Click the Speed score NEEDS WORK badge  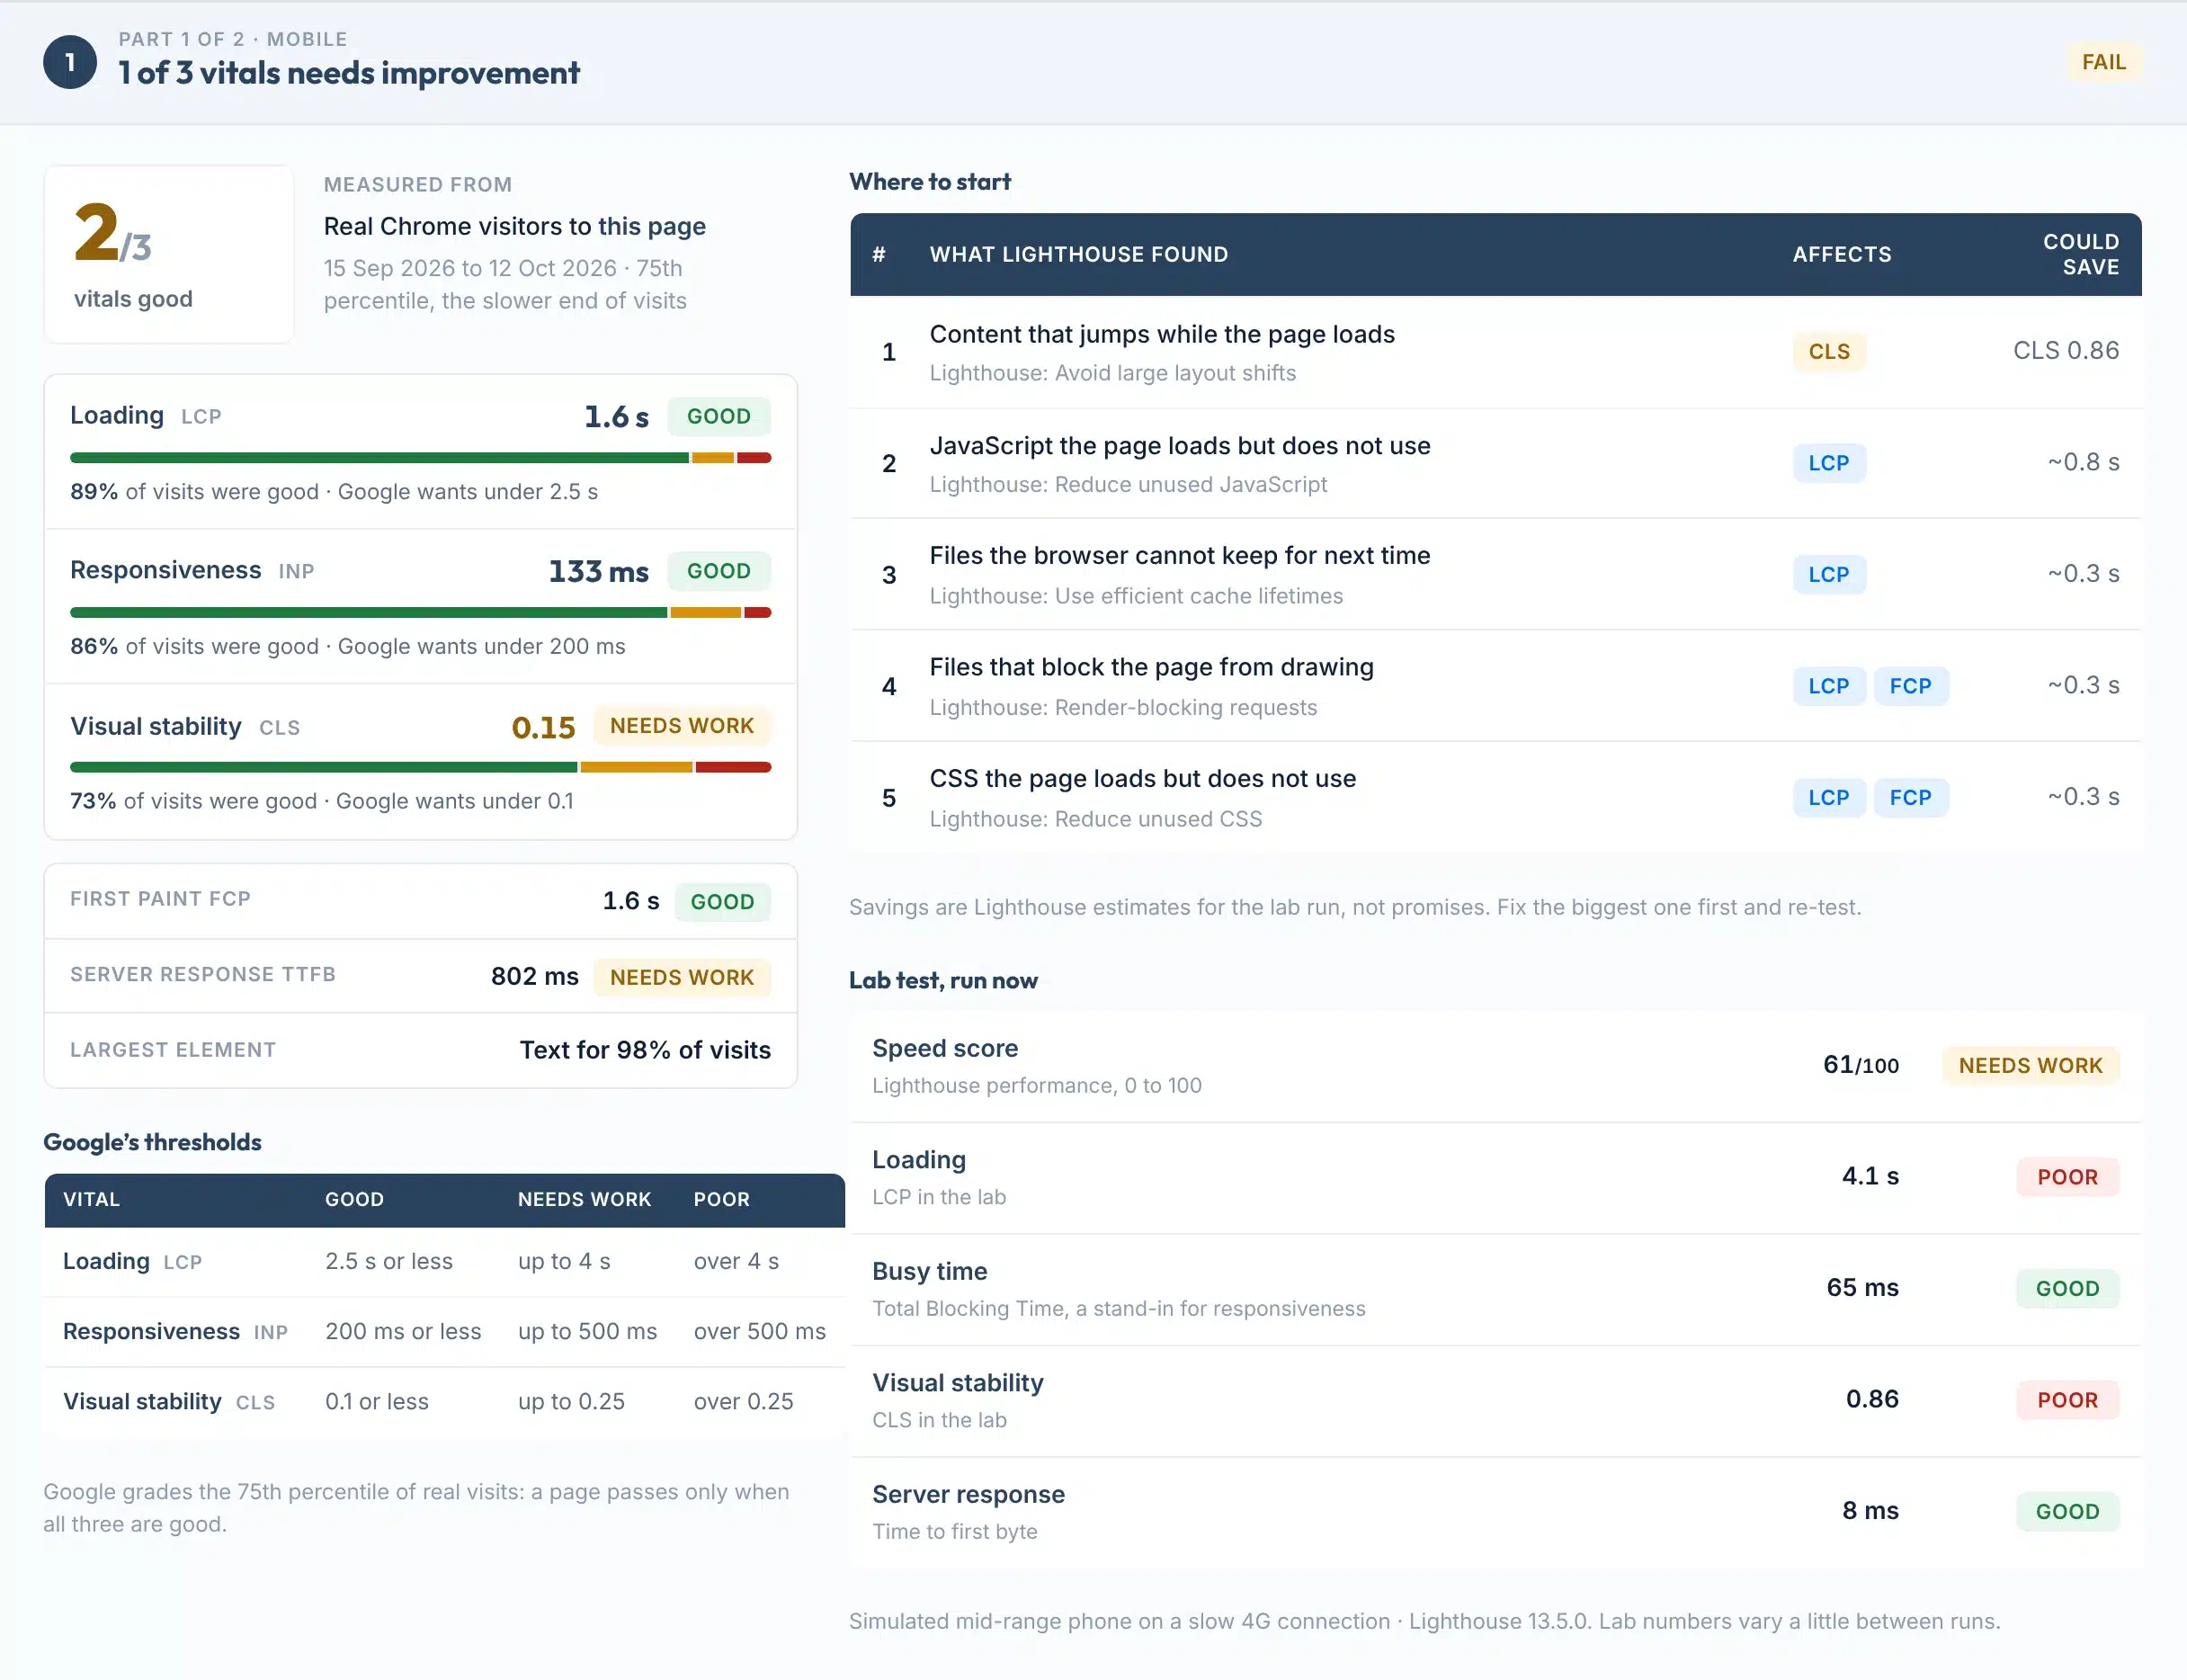coord(2030,1066)
